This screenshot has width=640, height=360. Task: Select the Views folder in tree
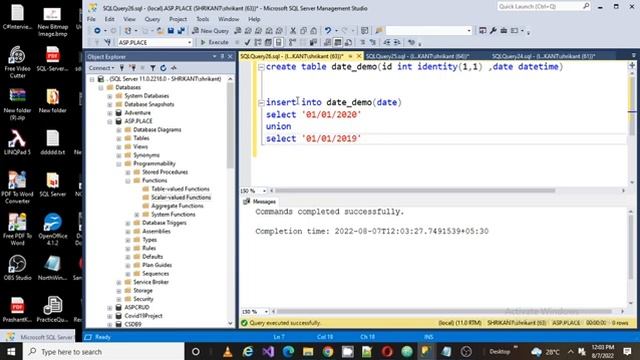pos(140,147)
